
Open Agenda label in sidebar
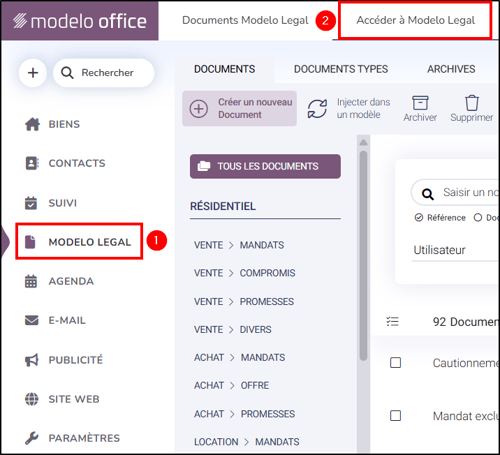[x=71, y=281]
